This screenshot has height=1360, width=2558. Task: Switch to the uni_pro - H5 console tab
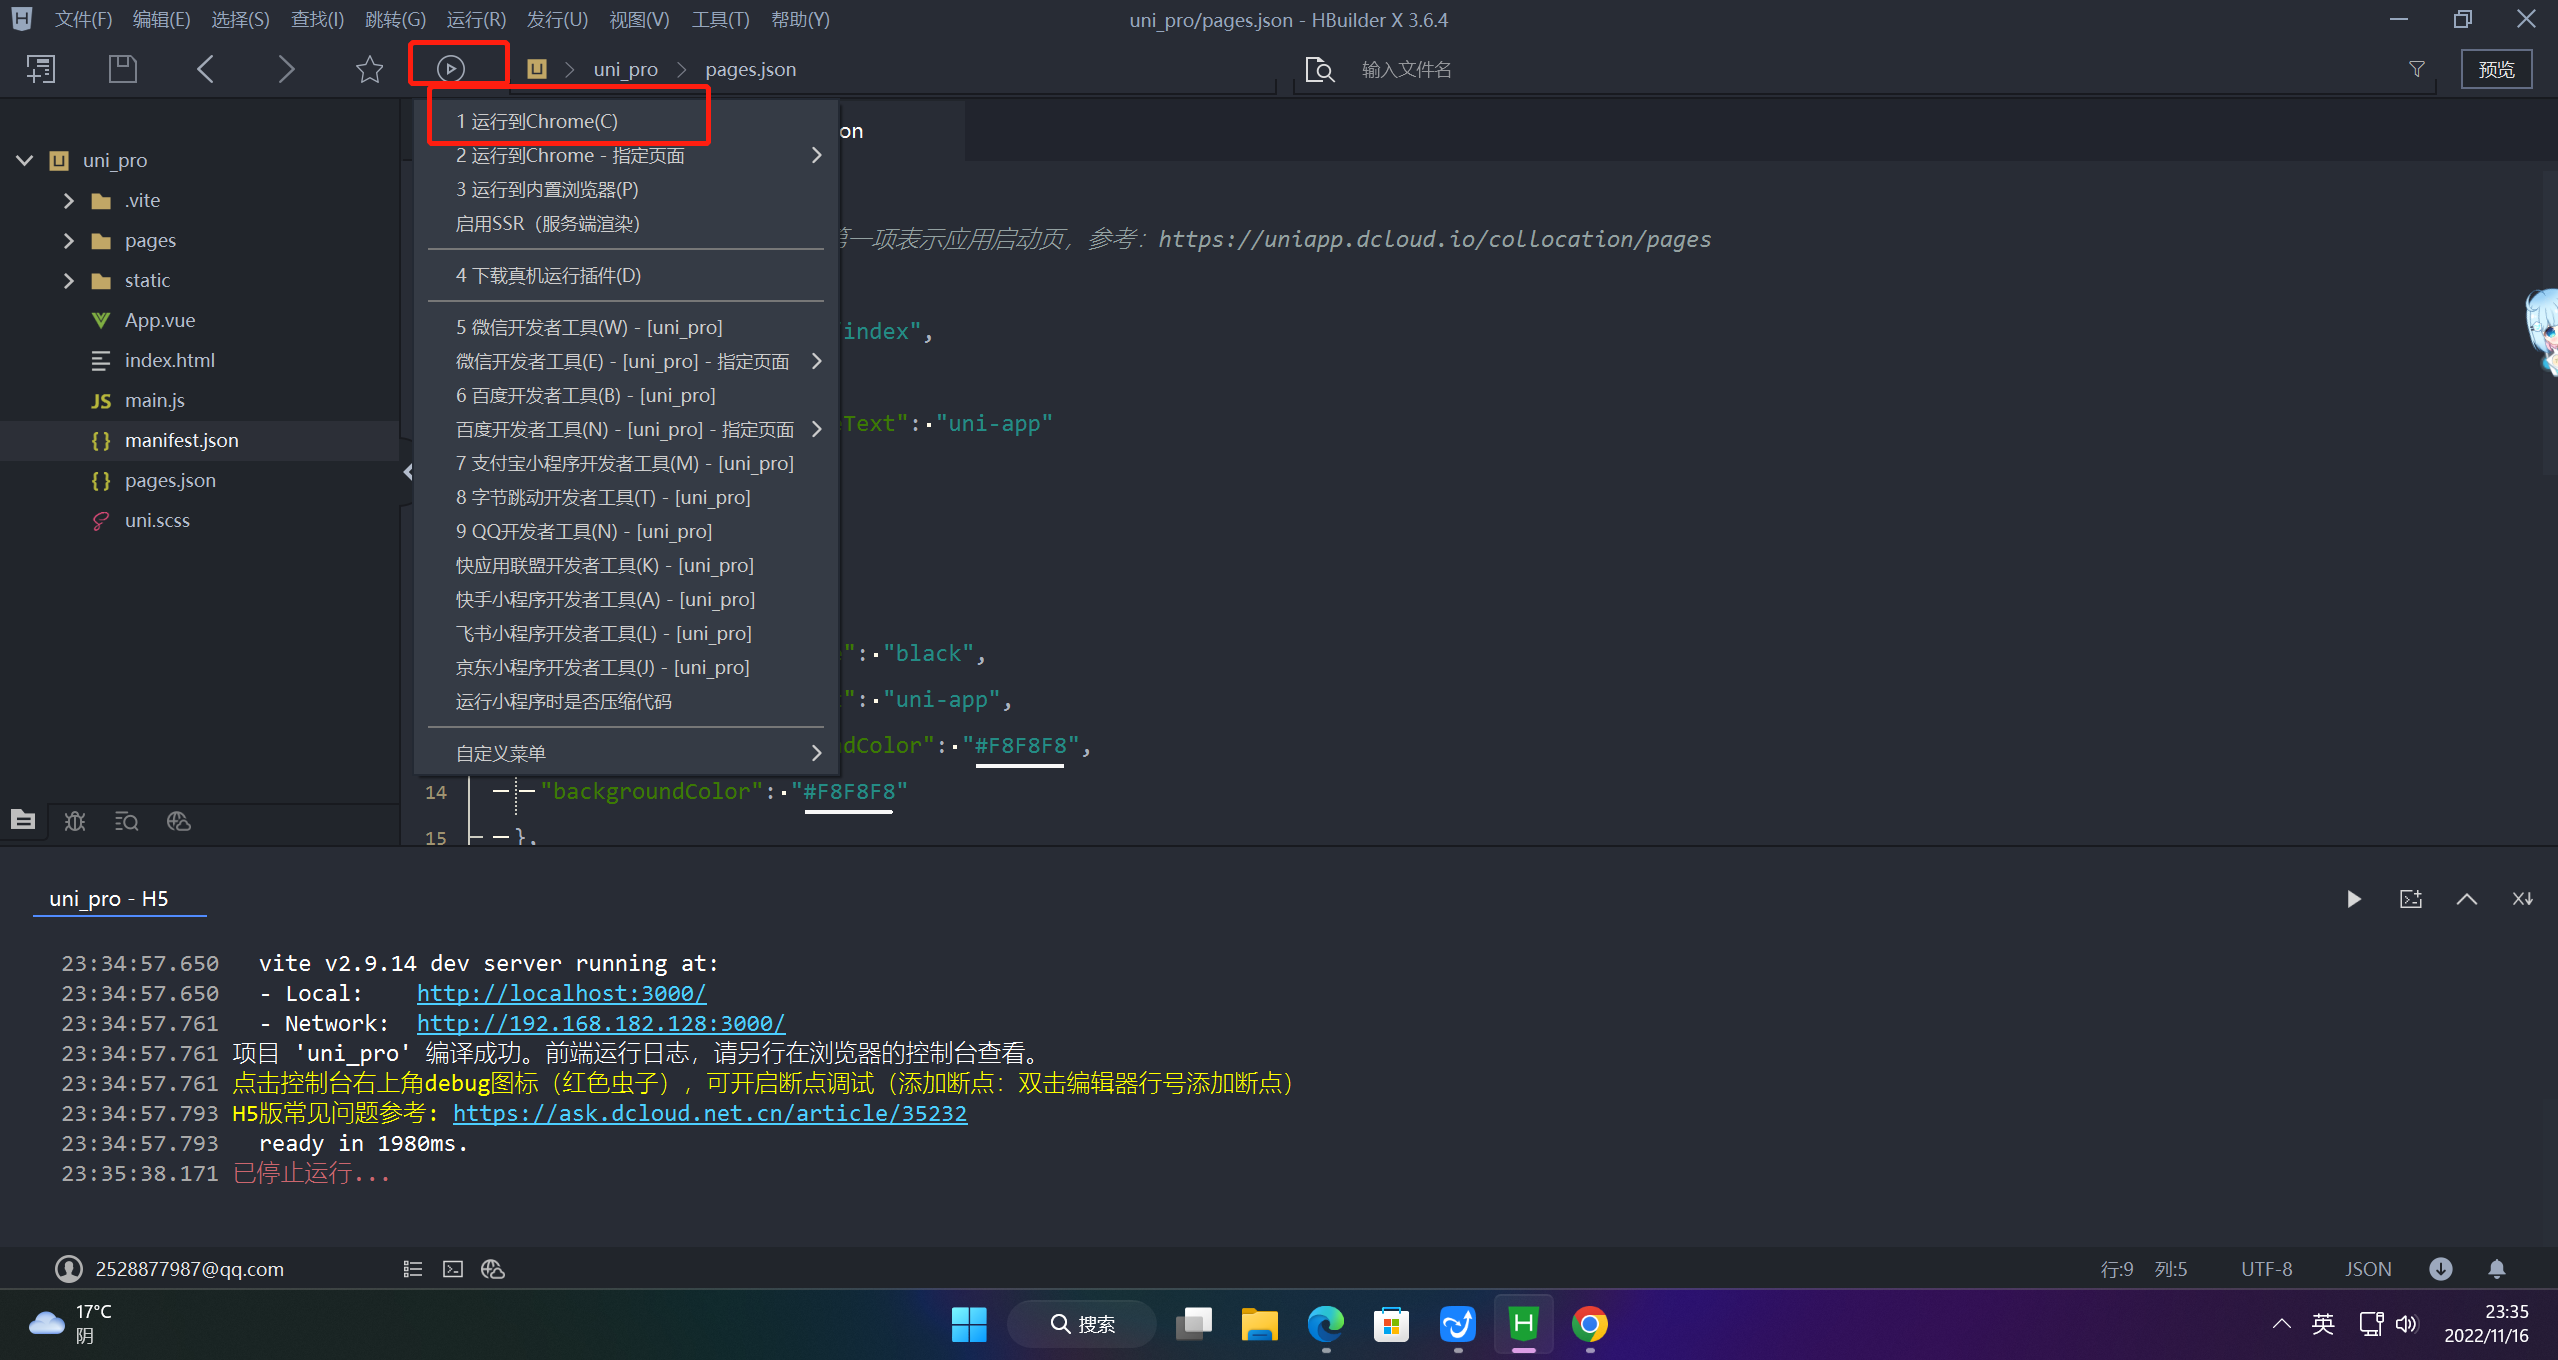(x=109, y=898)
